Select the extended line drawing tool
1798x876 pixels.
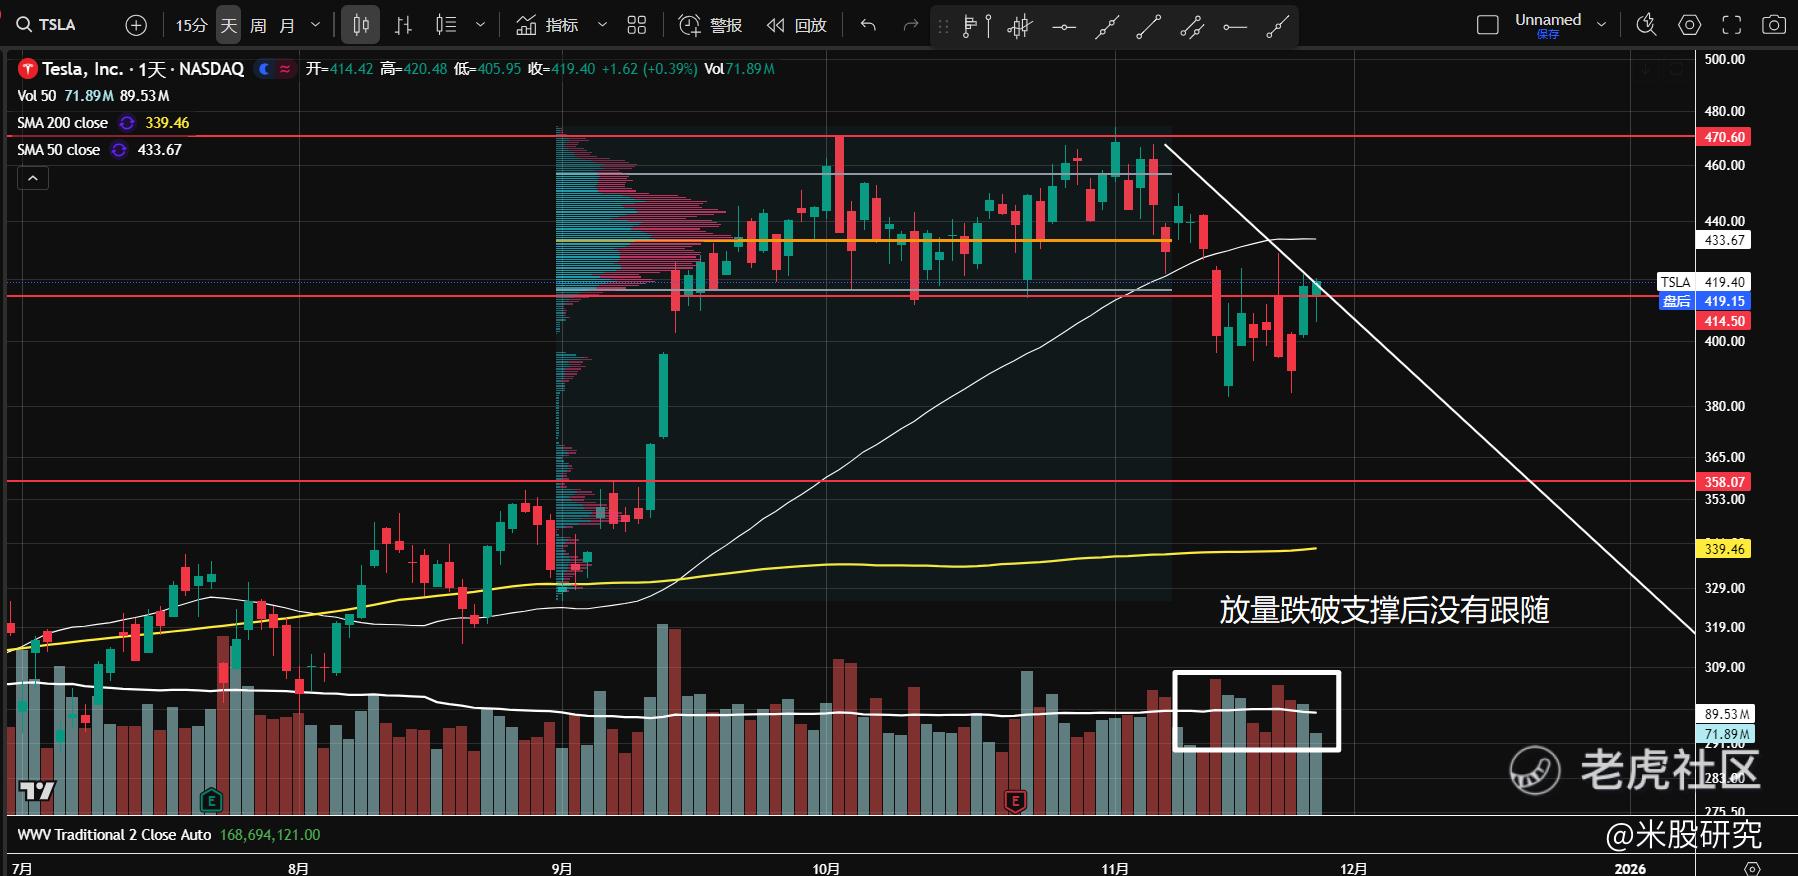tap(1106, 26)
